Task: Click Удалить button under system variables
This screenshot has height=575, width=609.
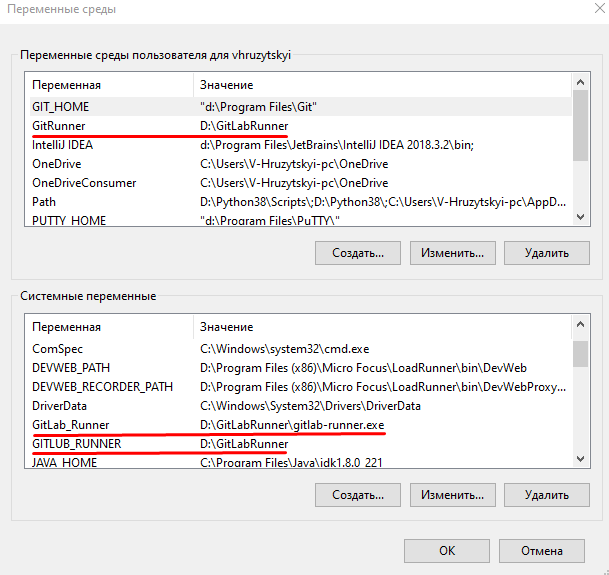Action: 546,495
